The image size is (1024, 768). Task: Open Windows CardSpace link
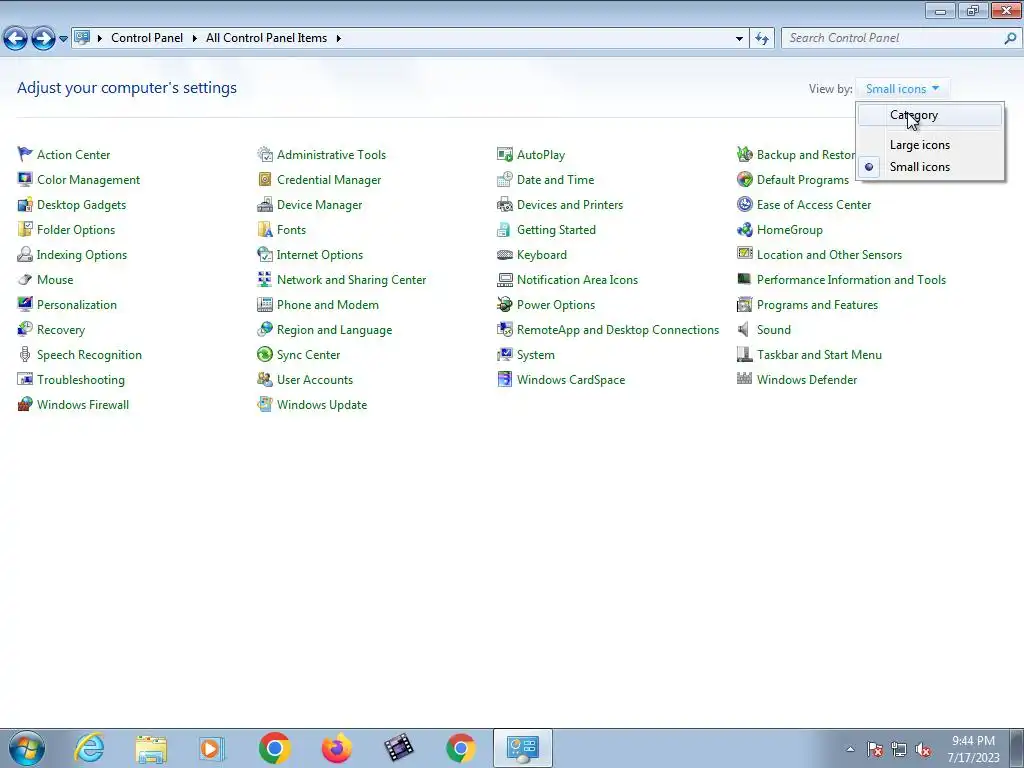[x=571, y=379]
